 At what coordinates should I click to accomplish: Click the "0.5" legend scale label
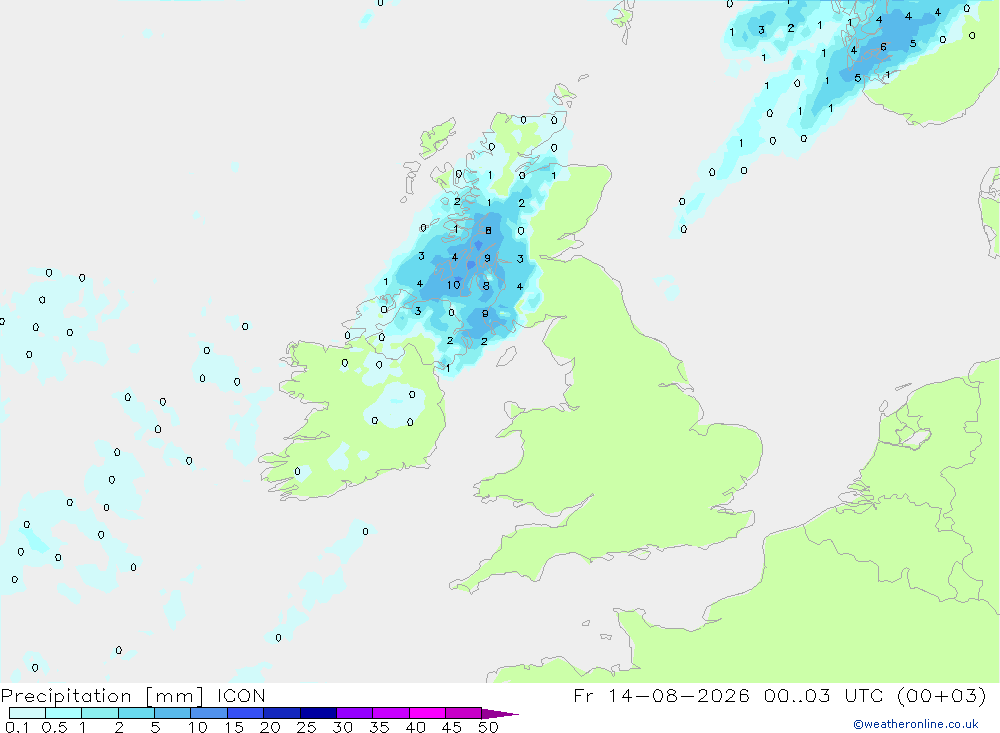54,727
